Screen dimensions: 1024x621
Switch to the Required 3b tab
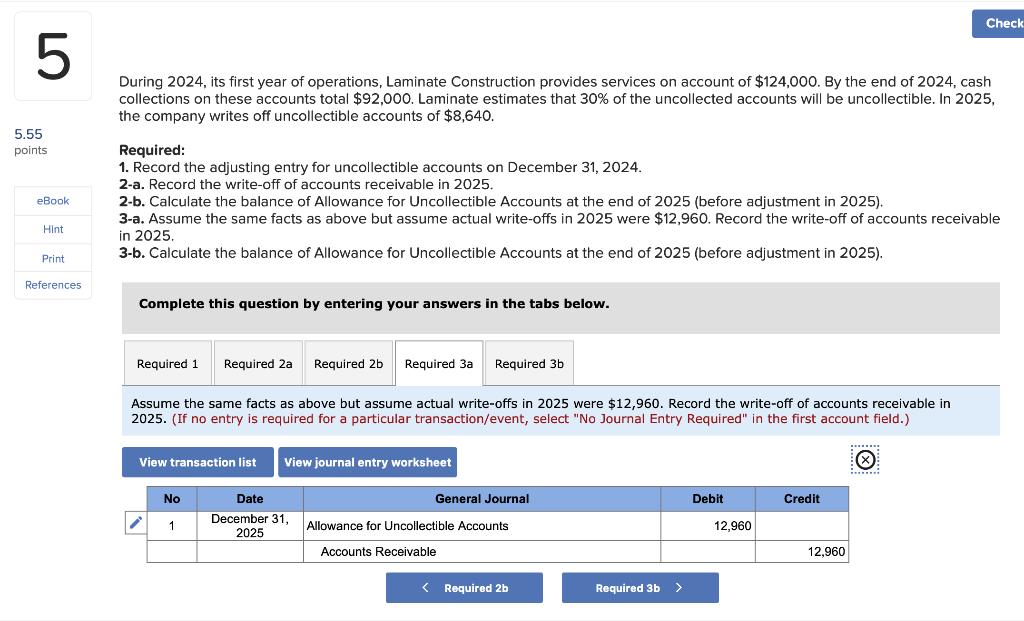tap(528, 363)
